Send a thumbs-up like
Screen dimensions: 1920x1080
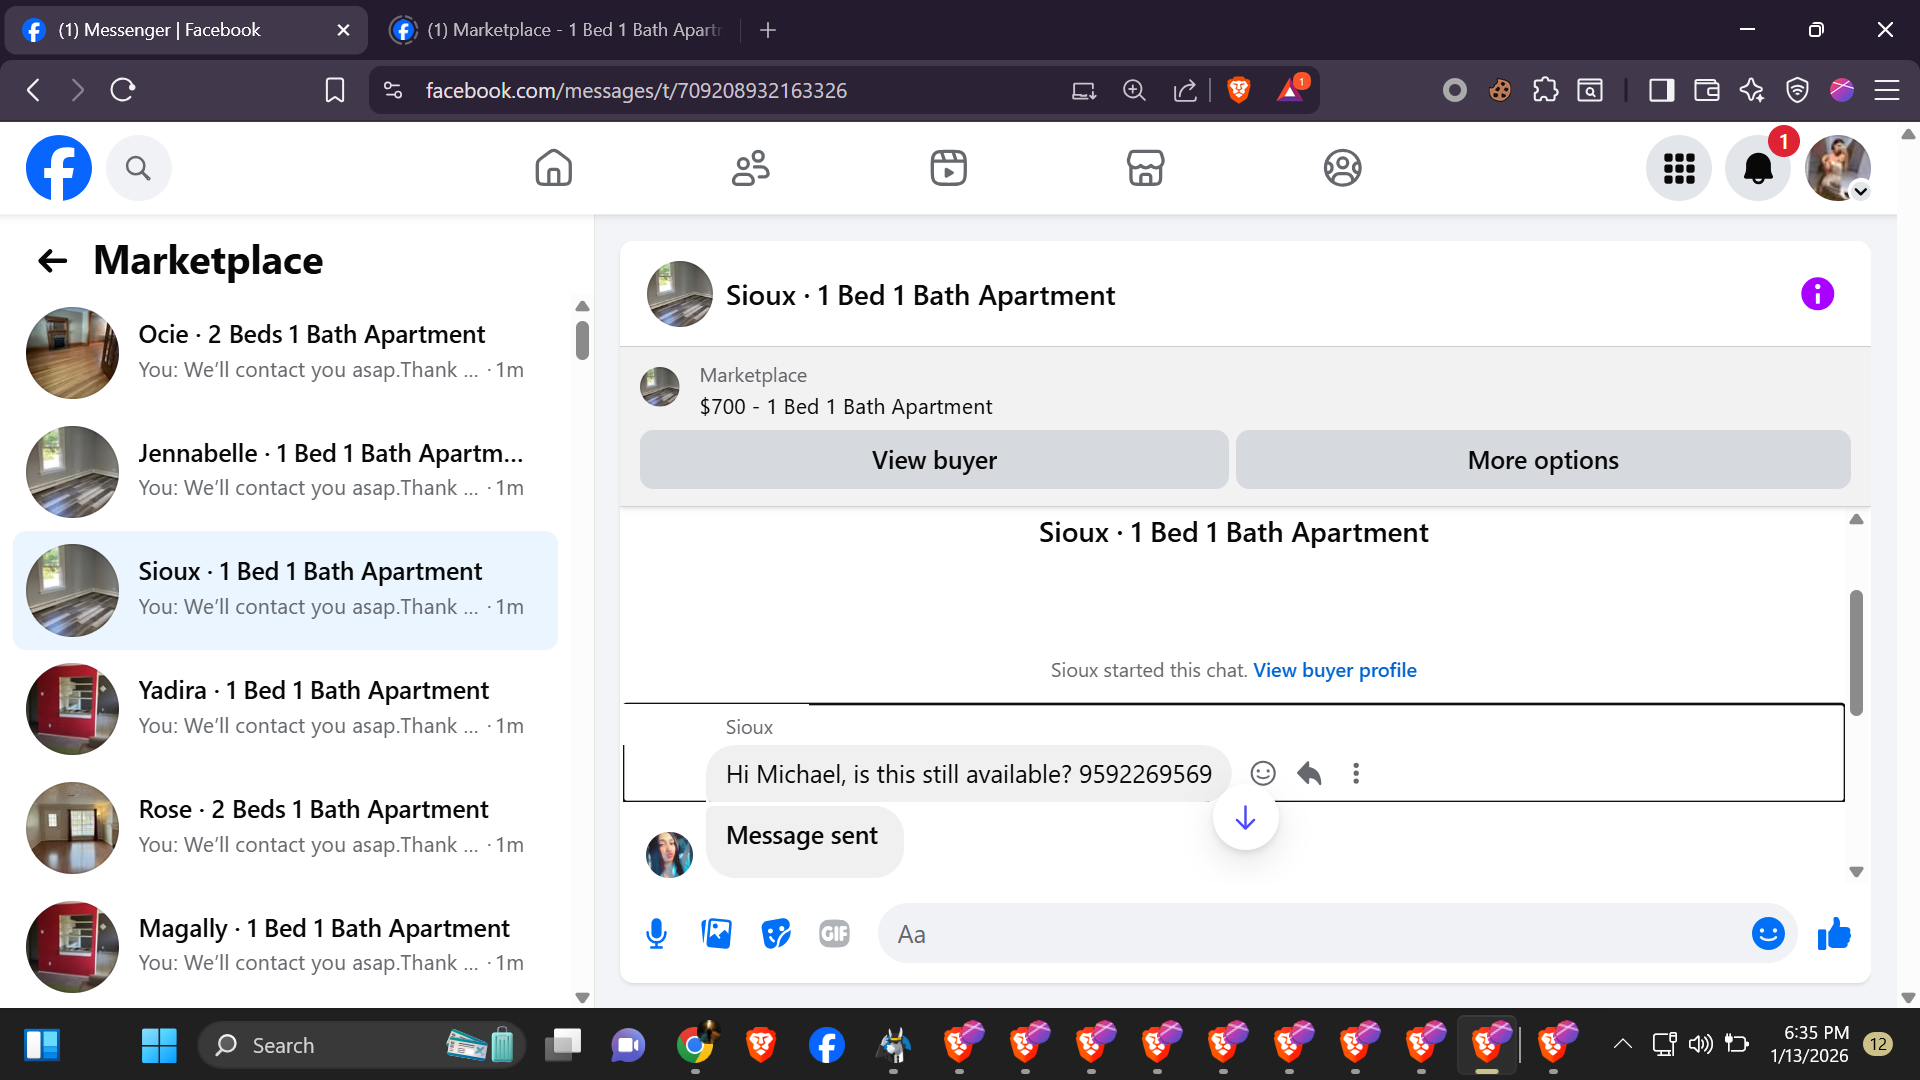tap(1834, 934)
